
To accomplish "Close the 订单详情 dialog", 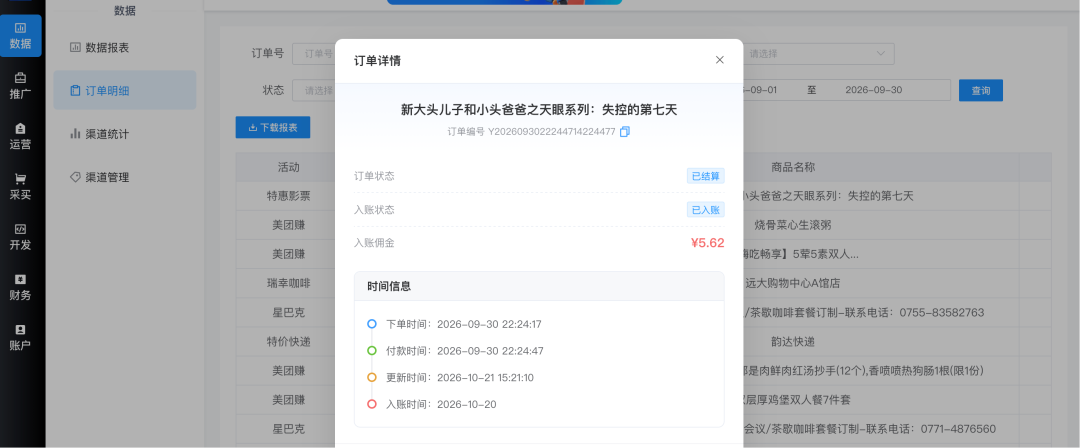I will pos(720,60).
